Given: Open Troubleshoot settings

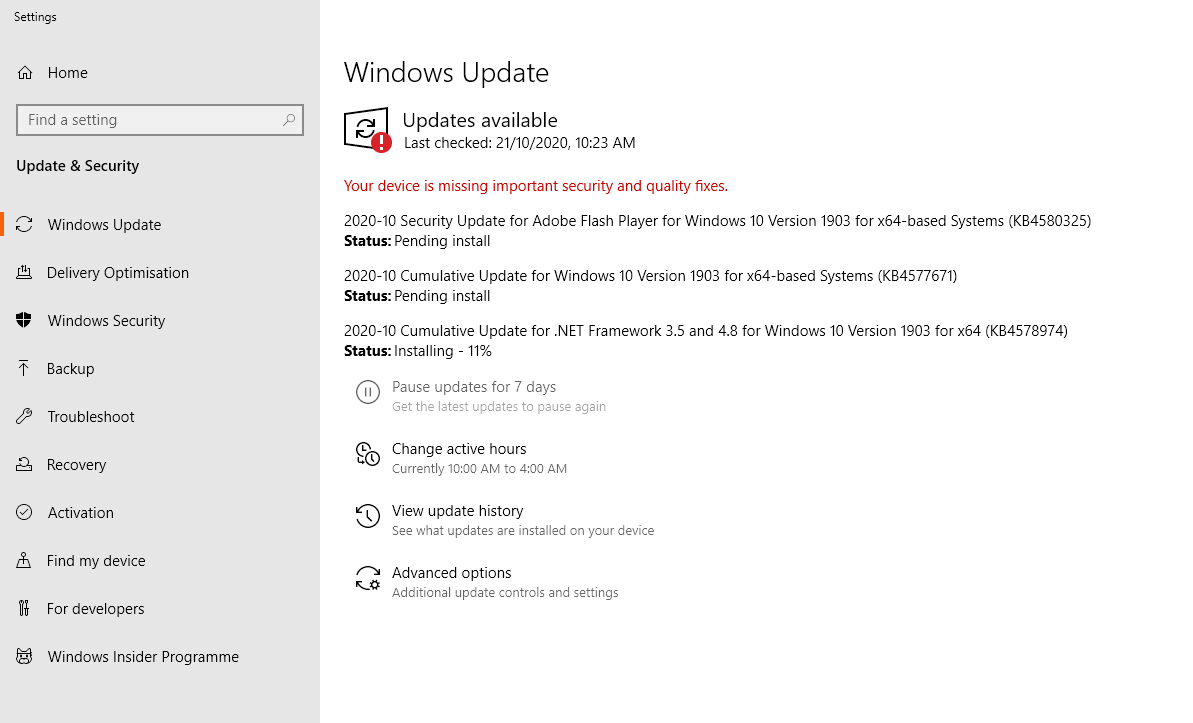Looking at the screenshot, I should tap(91, 416).
